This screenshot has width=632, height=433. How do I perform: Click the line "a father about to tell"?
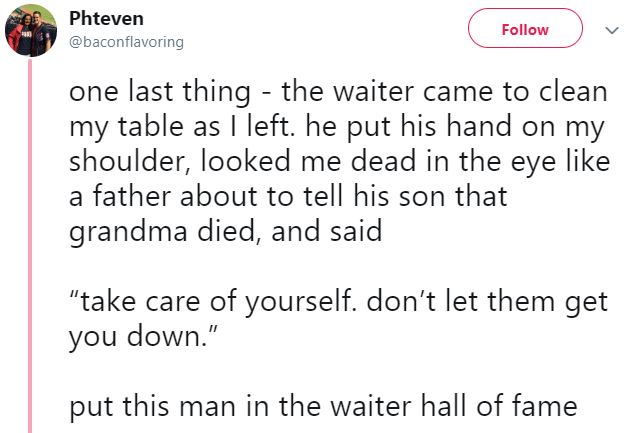[288, 196]
